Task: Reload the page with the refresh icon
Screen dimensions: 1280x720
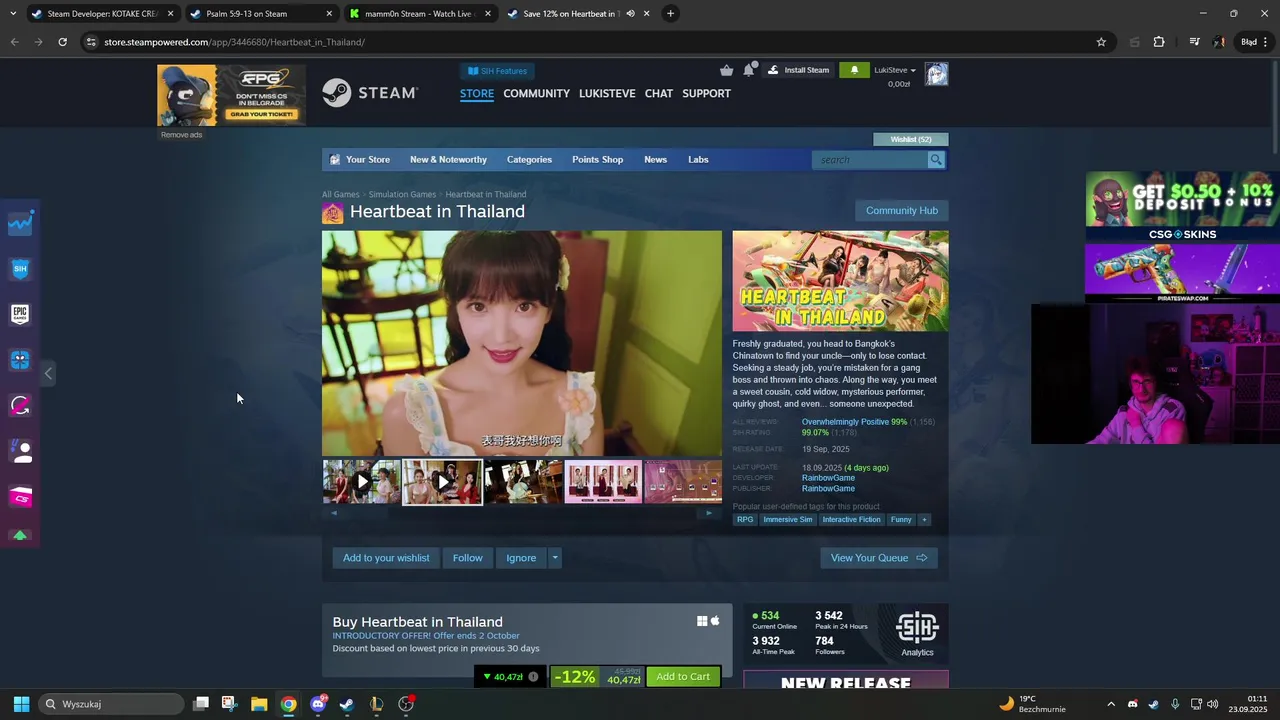Action: [x=62, y=42]
